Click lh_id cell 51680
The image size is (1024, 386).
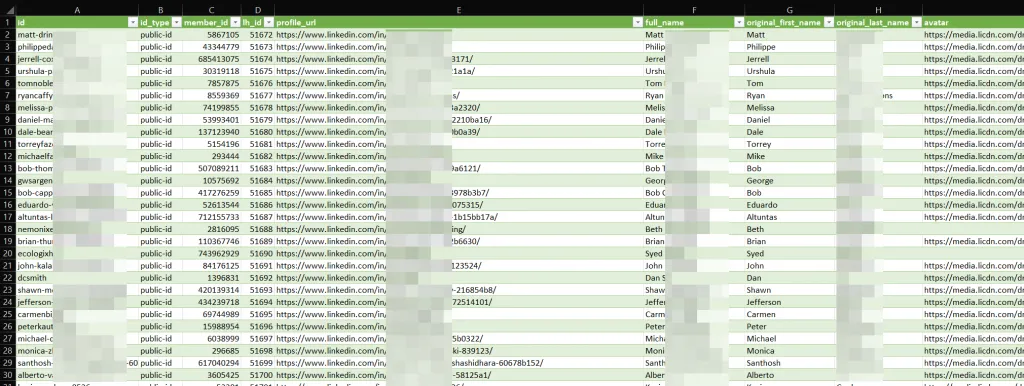point(258,131)
